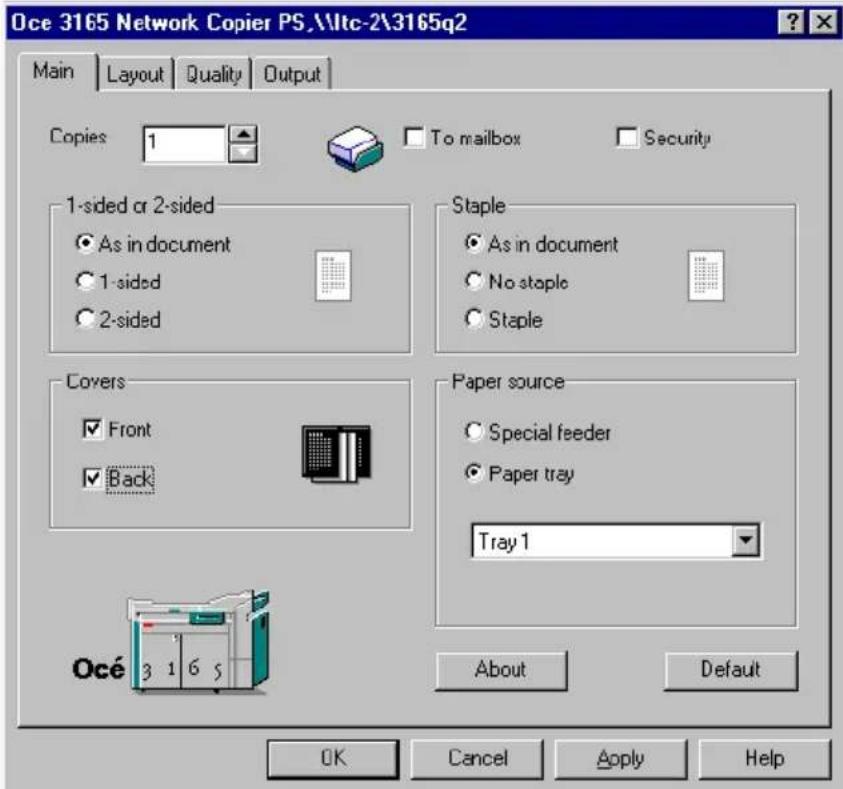Select the 2-sided radio button

click(x=85, y=319)
